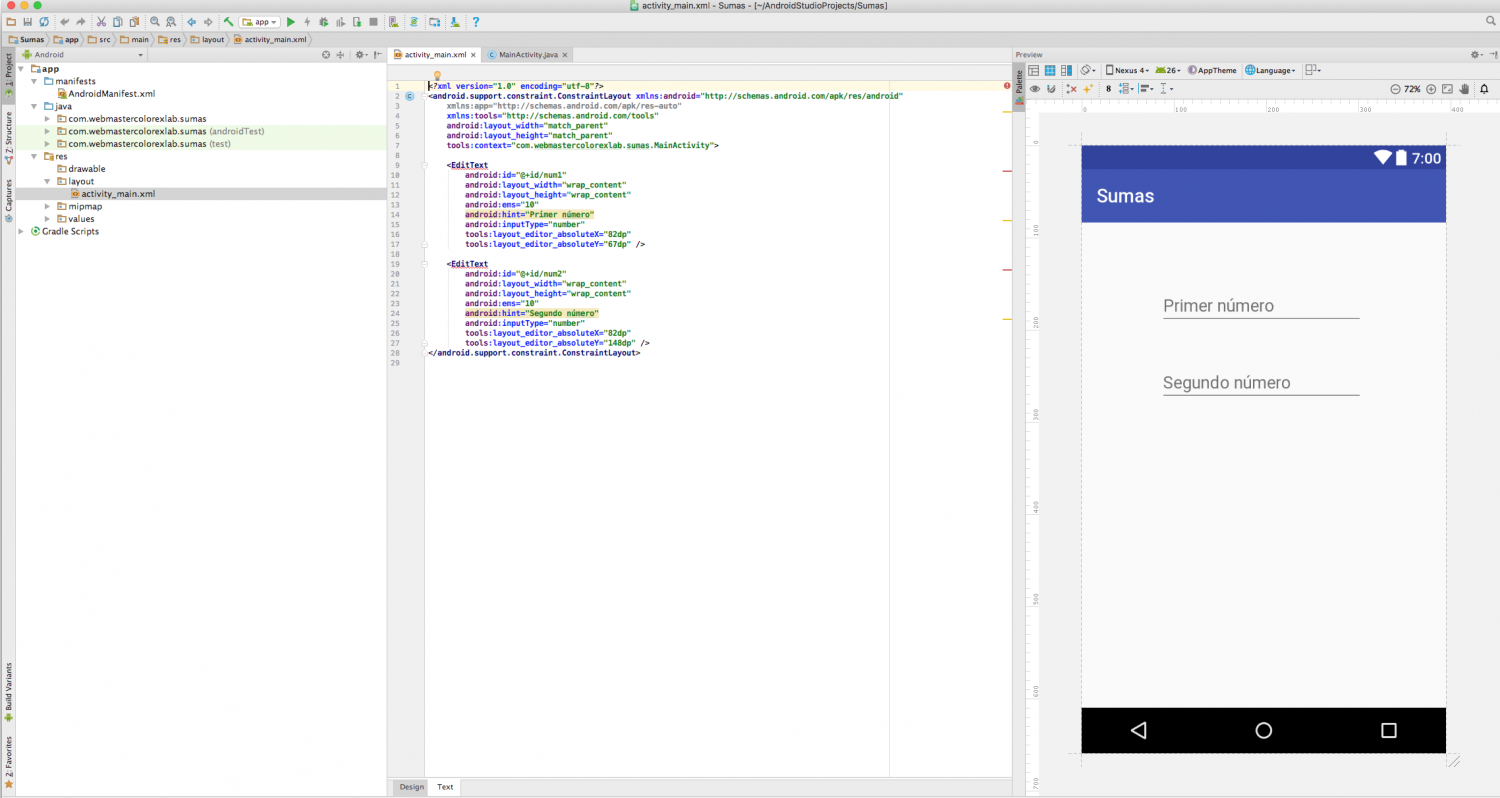Zoom out the preview with minus
The image size is (1500, 798).
[1395, 88]
